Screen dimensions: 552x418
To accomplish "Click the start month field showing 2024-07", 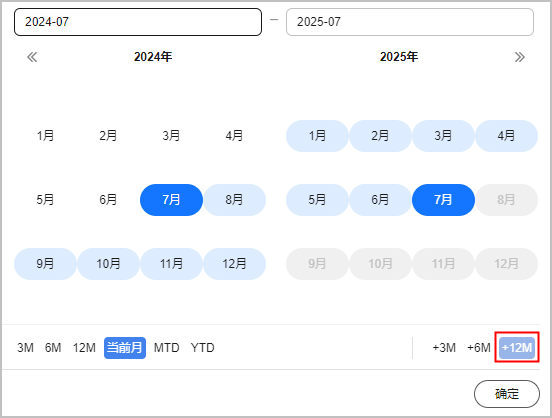I will click(138, 22).
